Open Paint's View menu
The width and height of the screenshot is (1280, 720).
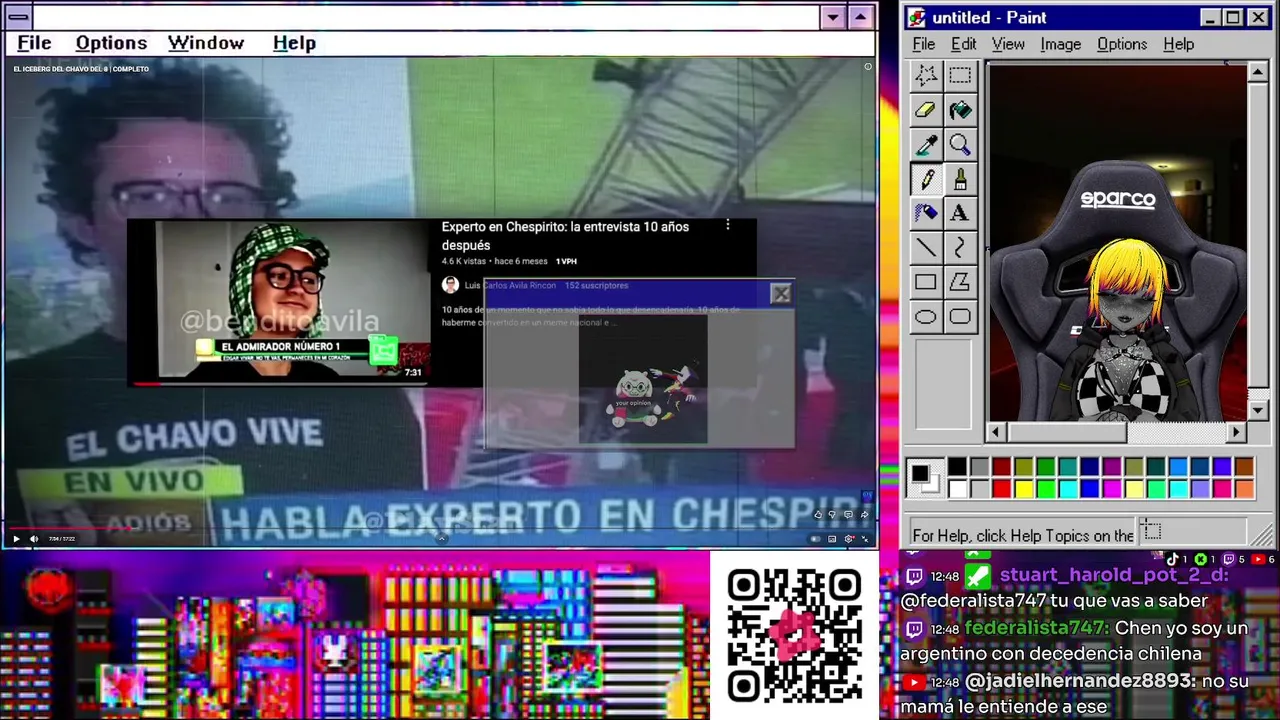[1008, 44]
